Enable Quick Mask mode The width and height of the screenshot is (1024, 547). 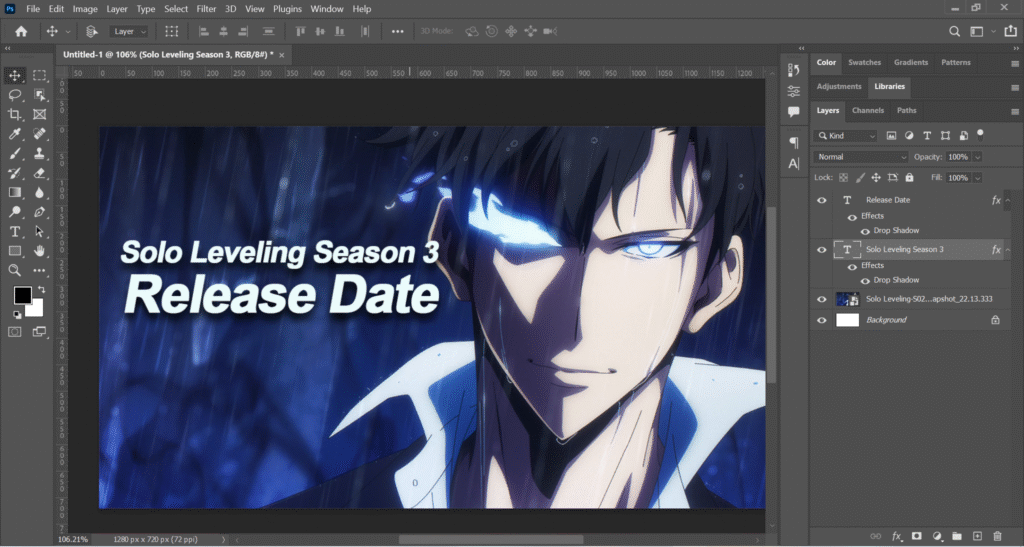14,332
